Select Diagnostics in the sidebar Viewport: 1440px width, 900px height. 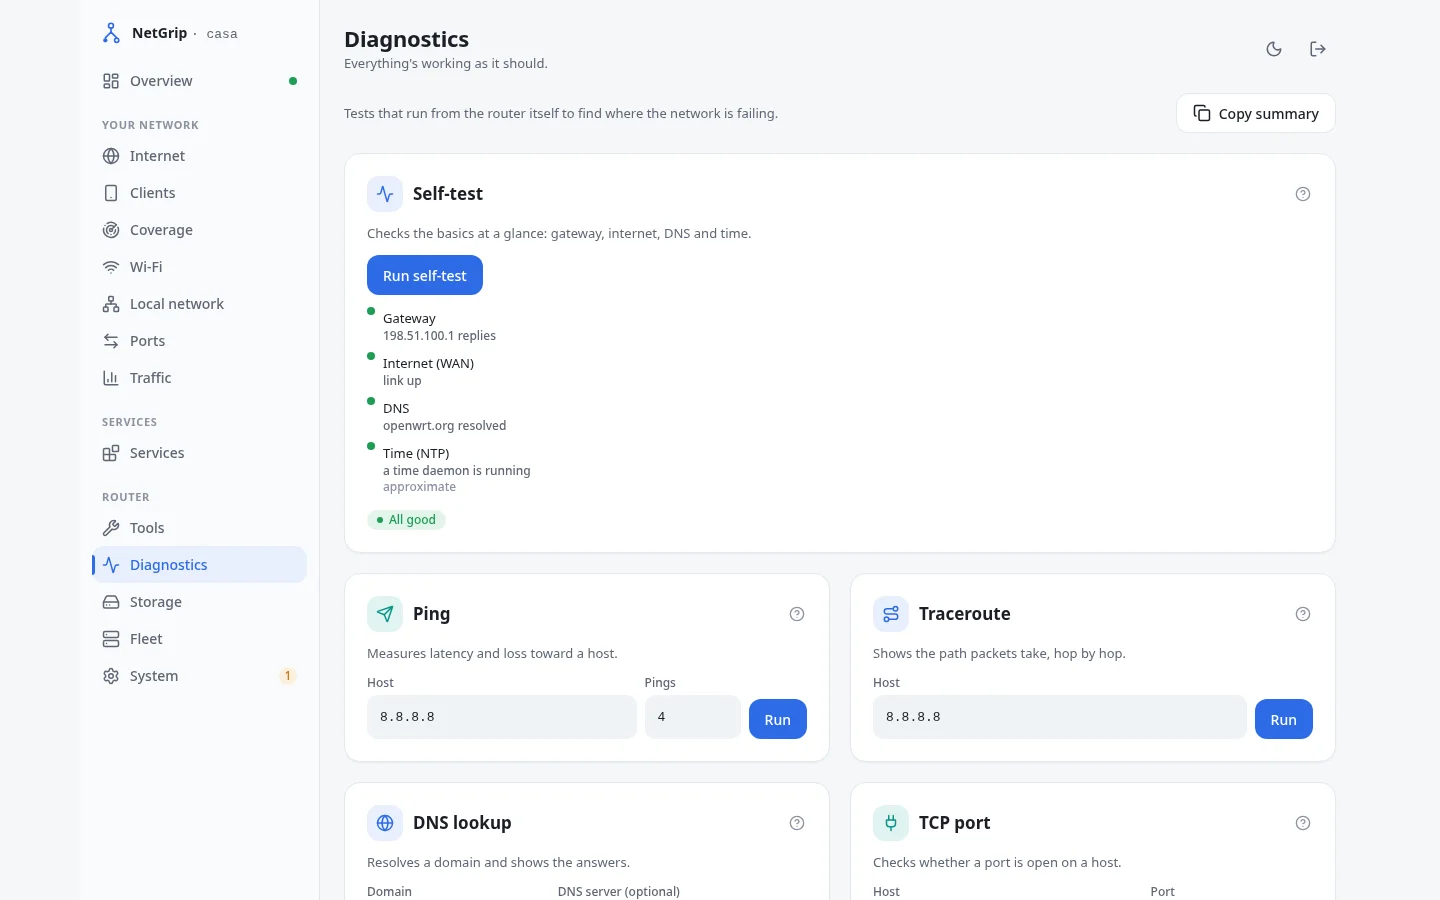pos(200,565)
